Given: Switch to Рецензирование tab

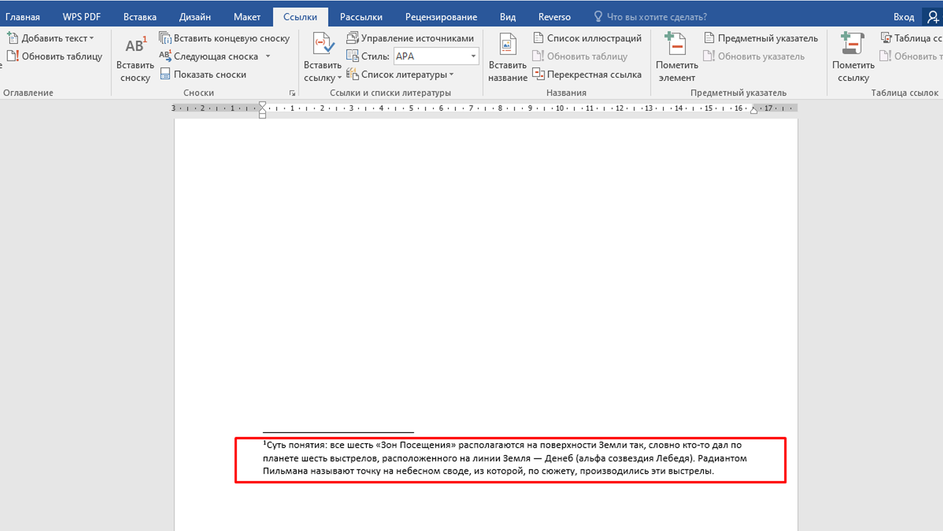Looking at the screenshot, I should point(441,17).
